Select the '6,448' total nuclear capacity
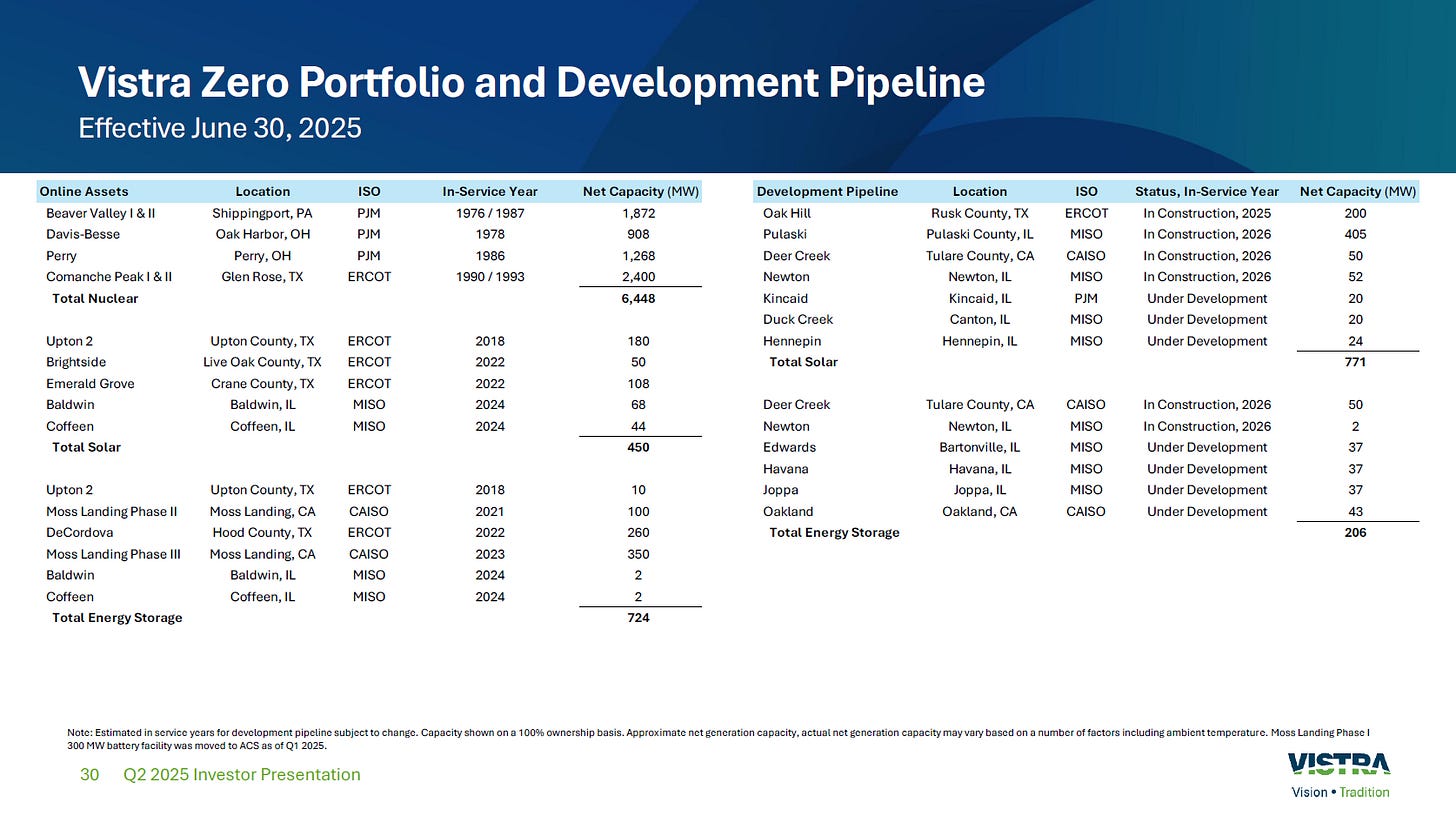 pyautogui.click(x=638, y=298)
